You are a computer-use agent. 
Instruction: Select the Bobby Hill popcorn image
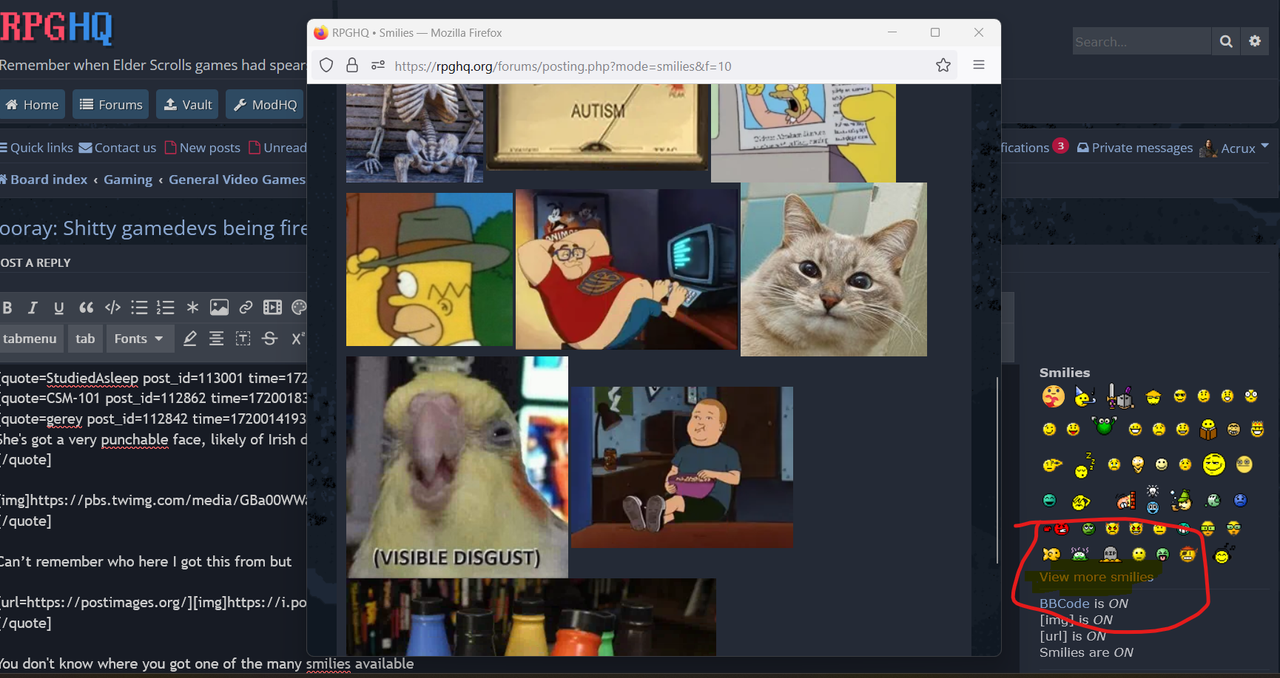pyautogui.click(x=682, y=467)
